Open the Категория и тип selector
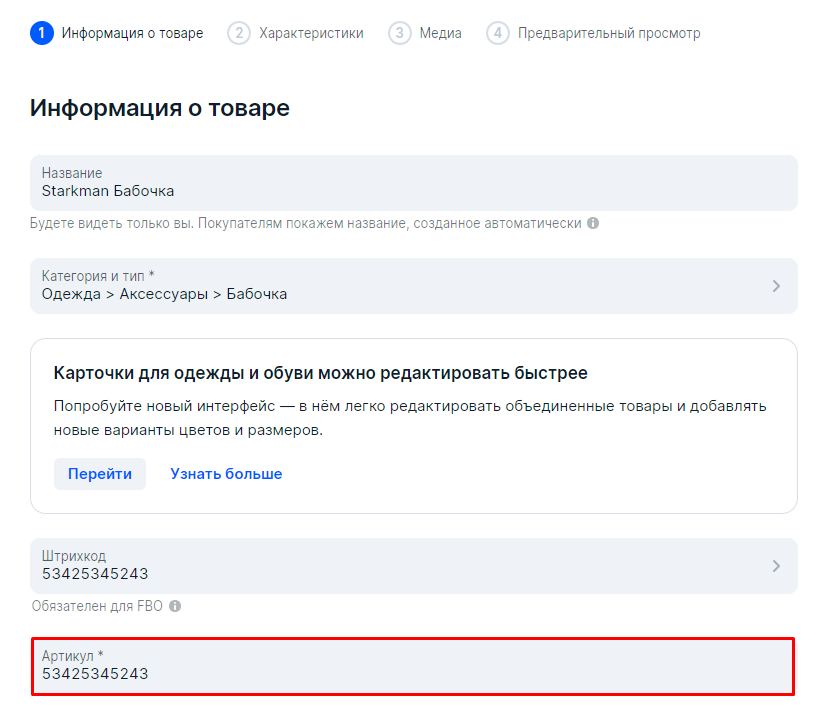The width and height of the screenshot is (838, 713). pyautogui.click(x=414, y=286)
